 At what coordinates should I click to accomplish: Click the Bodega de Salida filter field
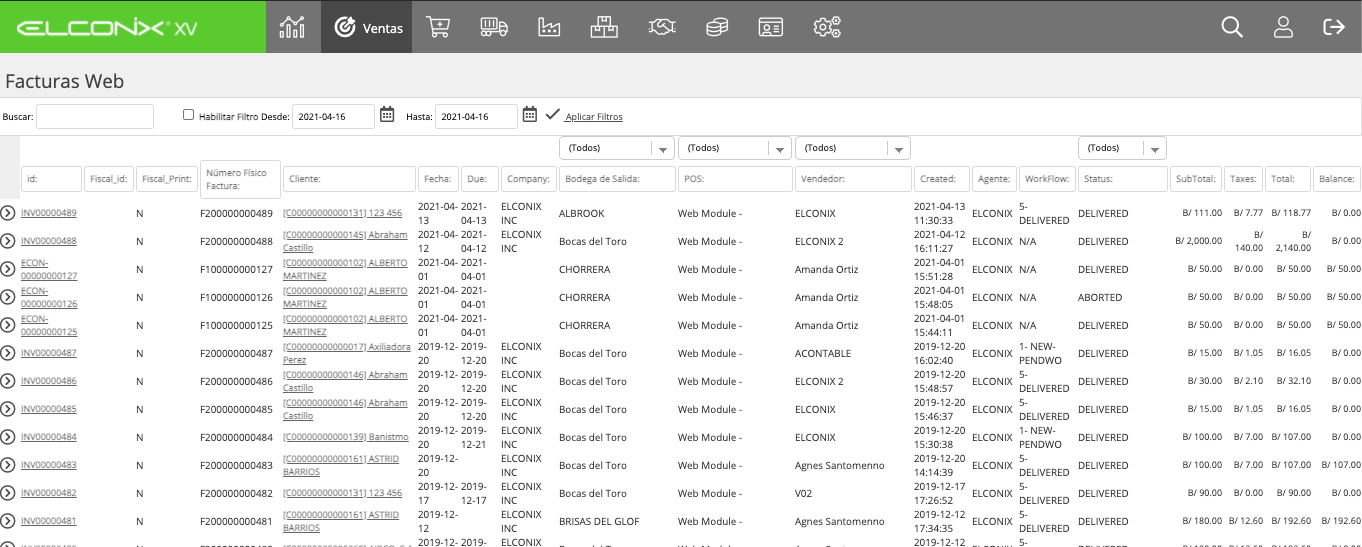(617, 179)
